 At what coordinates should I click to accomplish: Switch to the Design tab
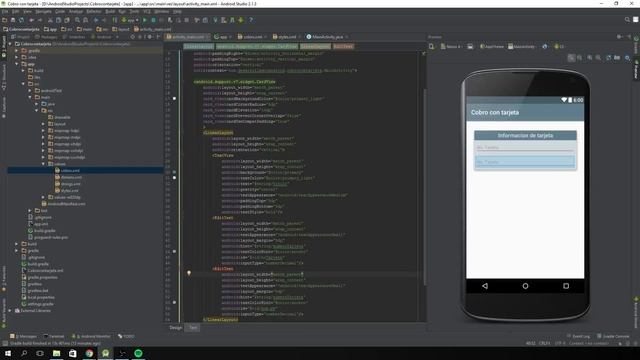pyautogui.click(x=176, y=328)
